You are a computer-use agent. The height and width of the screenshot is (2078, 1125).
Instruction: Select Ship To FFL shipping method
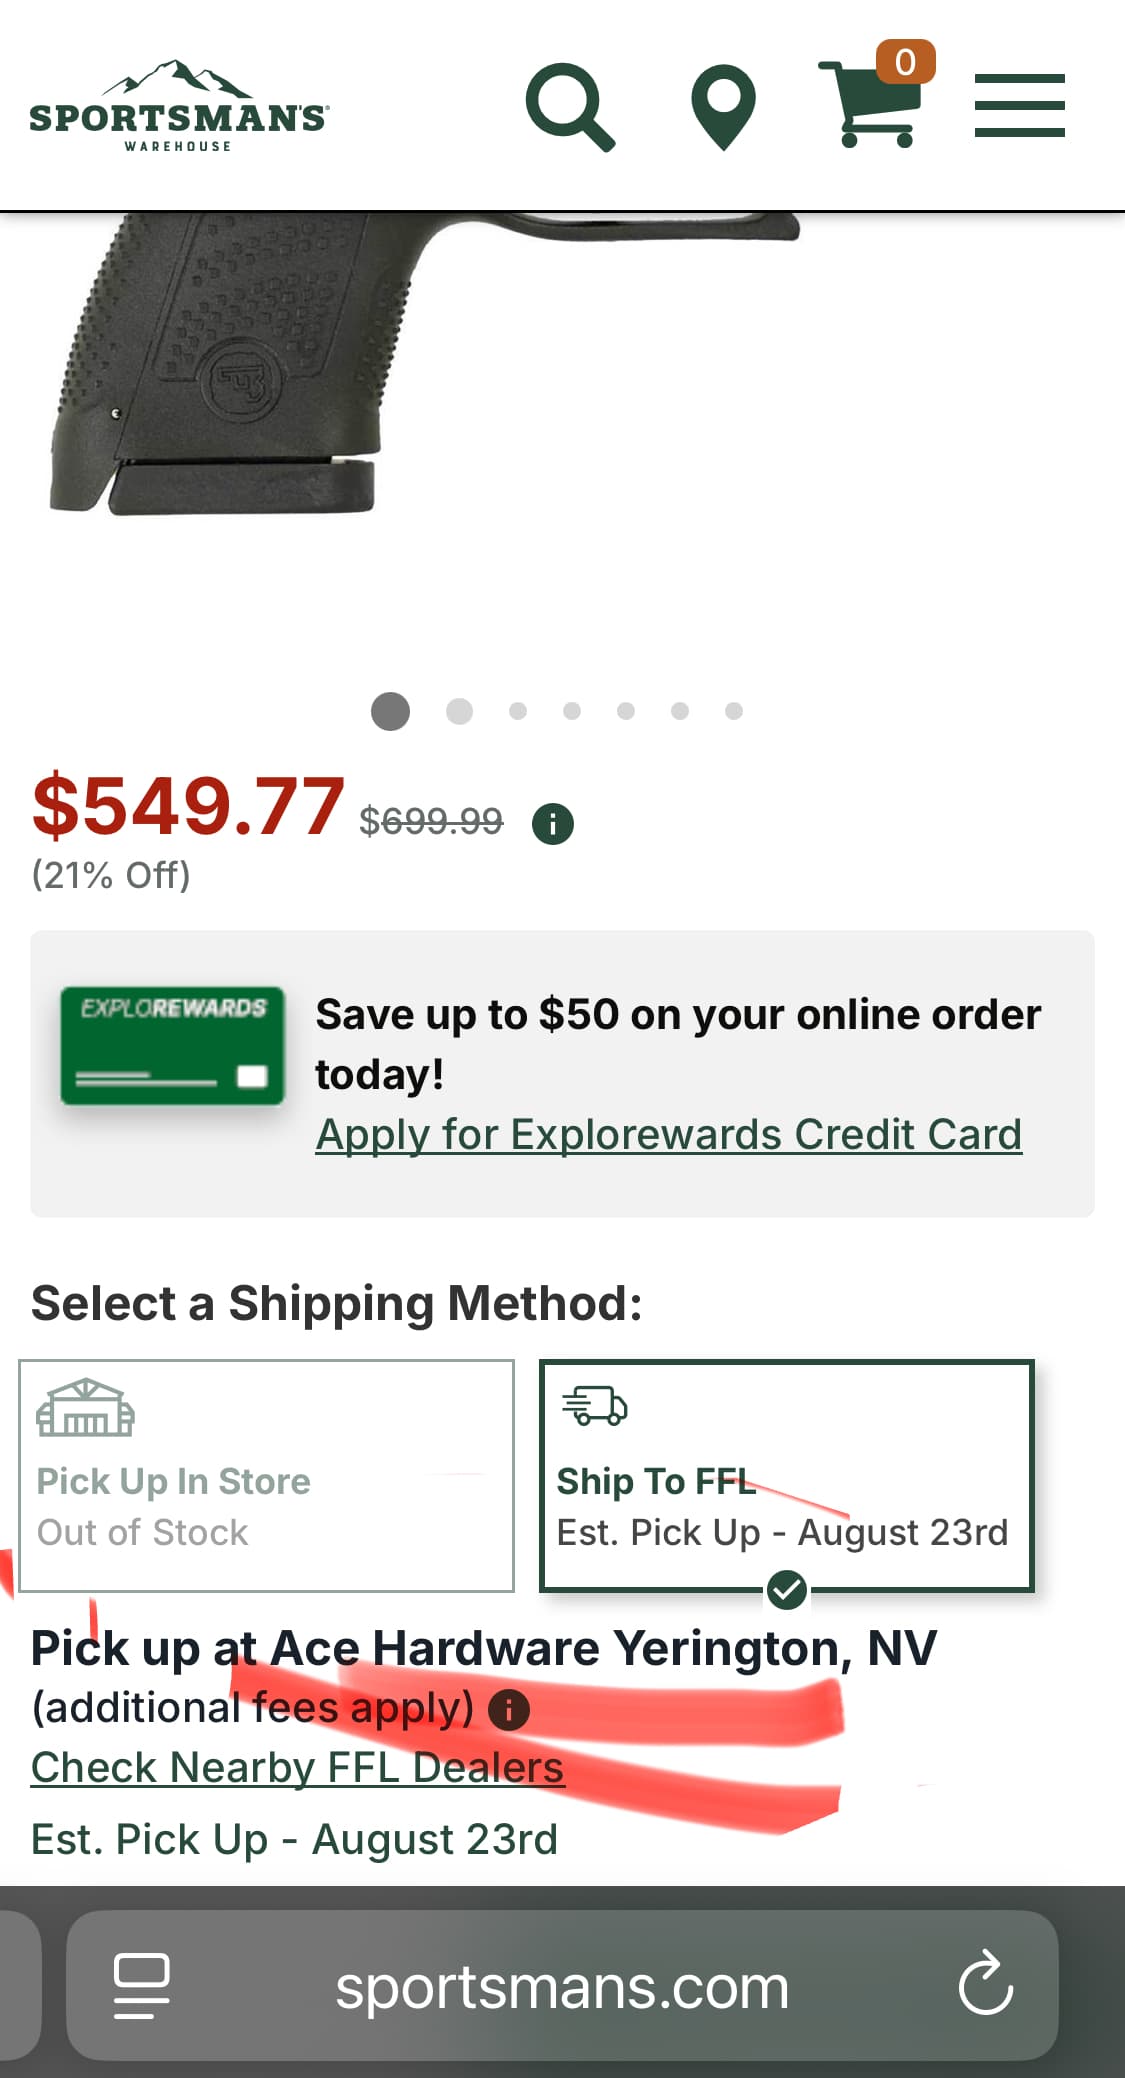(x=786, y=1475)
